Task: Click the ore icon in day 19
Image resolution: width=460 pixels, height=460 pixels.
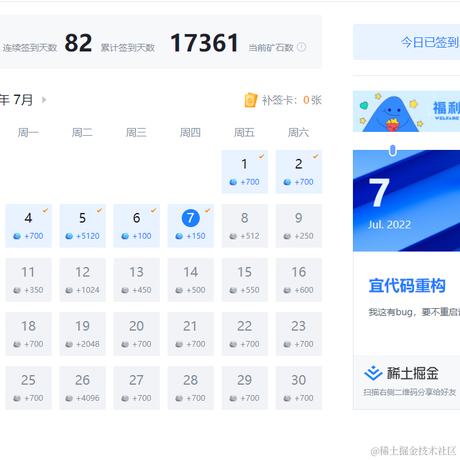Action: point(69,344)
